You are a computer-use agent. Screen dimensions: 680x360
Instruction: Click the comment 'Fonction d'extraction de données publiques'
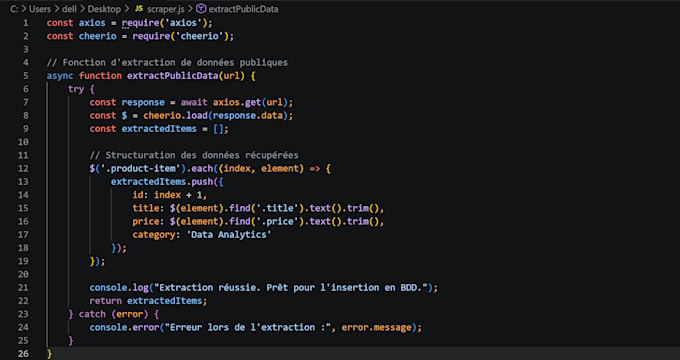(x=167, y=62)
